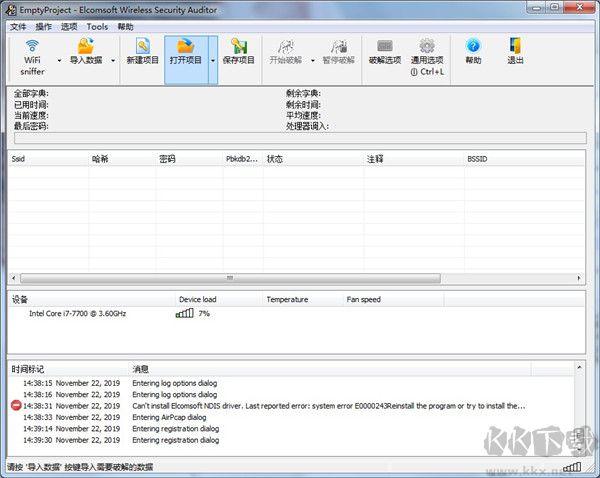Select the Can't install Elcomsoft NDIS driver entry

(x=291, y=406)
